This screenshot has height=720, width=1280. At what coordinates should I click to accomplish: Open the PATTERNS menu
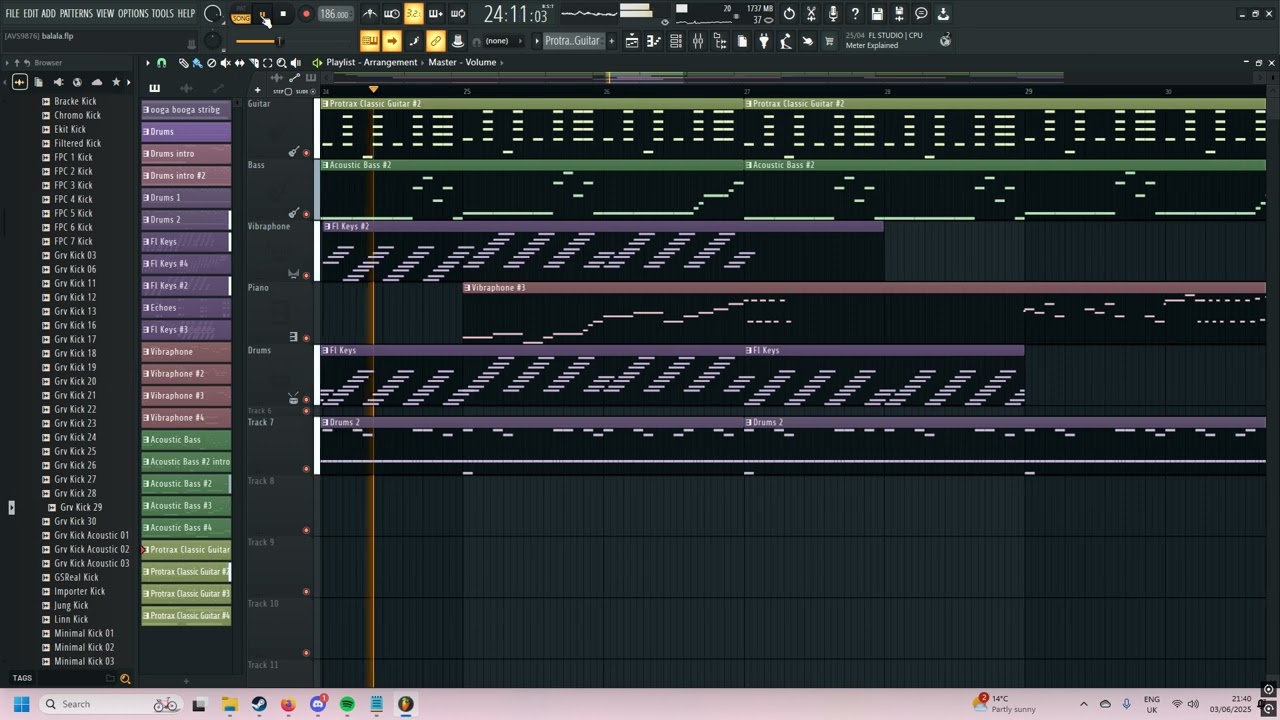click(76, 14)
